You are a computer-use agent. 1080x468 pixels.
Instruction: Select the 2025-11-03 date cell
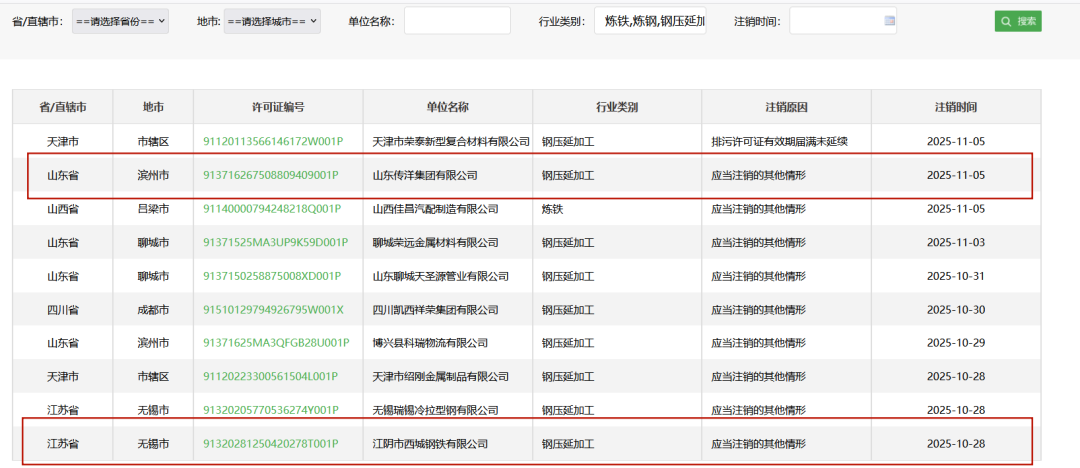point(956,243)
